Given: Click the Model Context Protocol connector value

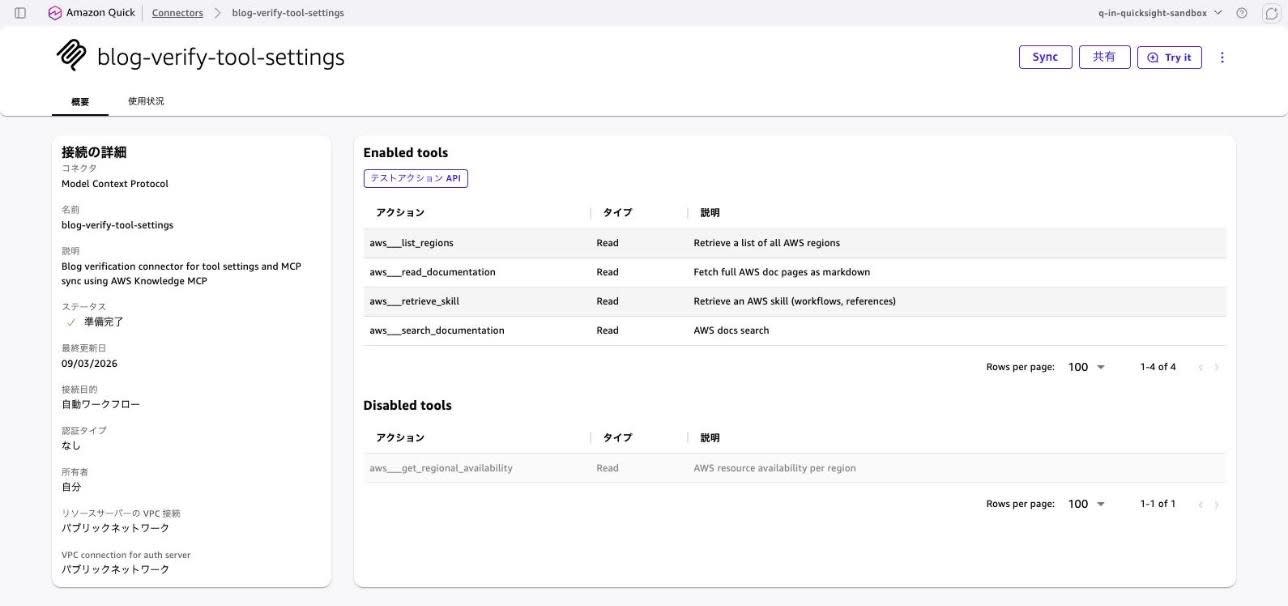Looking at the screenshot, I should click(x=115, y=184).
